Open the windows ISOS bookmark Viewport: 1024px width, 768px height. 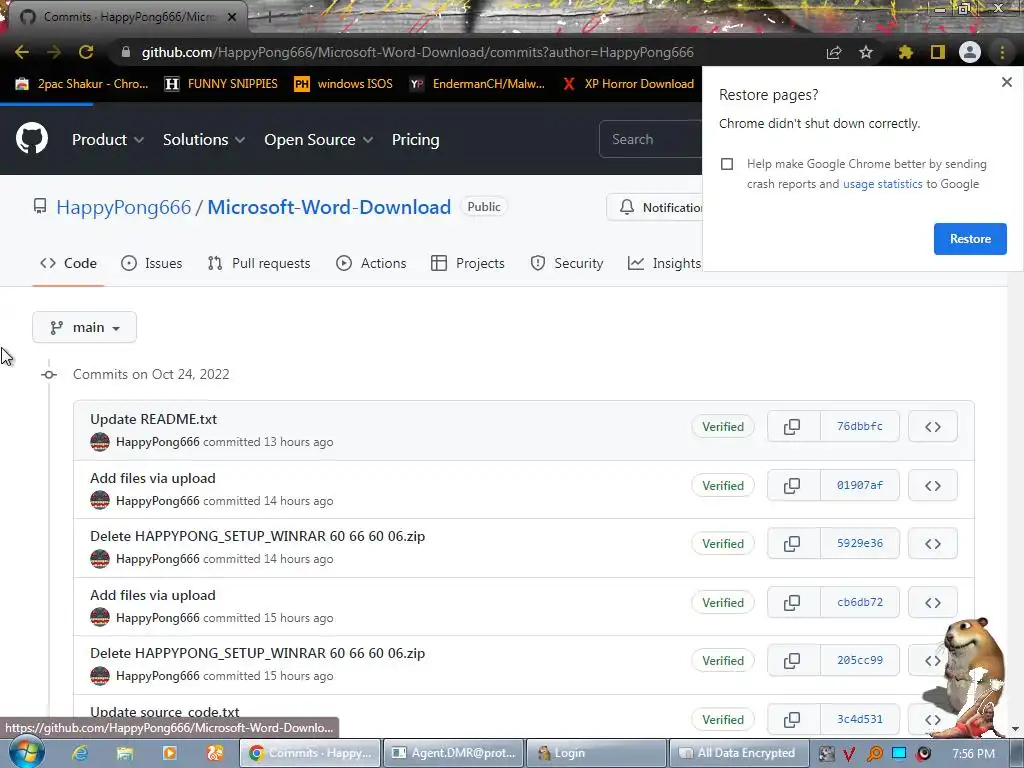click(344, 84)
